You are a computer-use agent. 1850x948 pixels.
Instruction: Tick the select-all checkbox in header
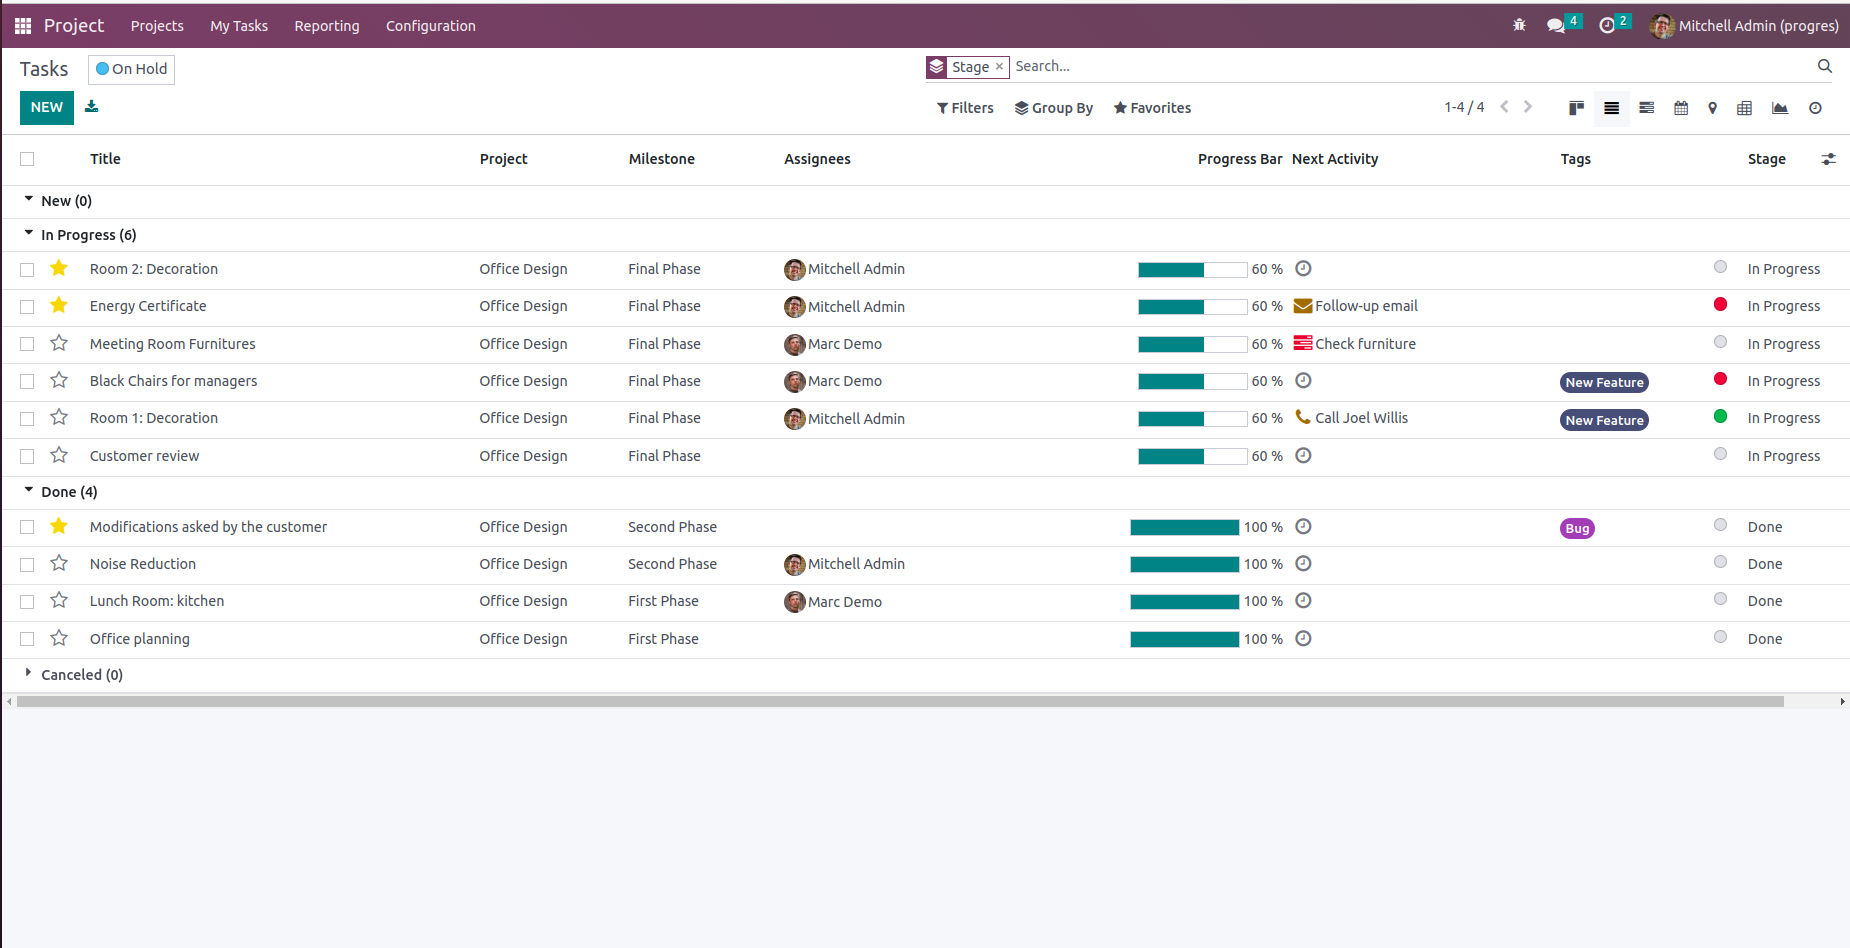tap(27, 159)
